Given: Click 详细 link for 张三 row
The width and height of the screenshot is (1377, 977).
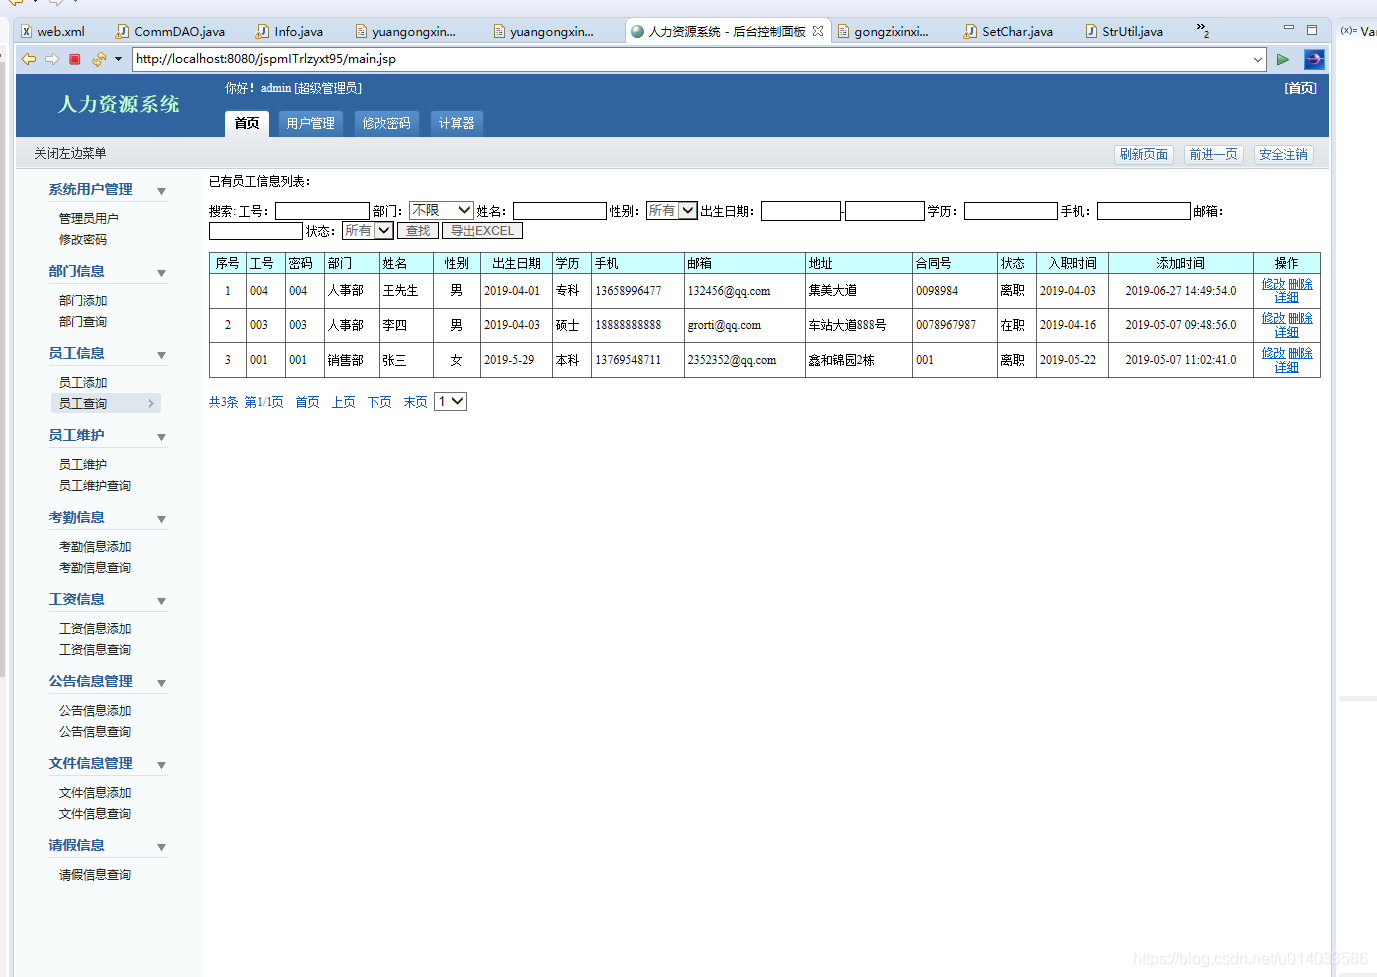Looking at the screenshot, I should point(1286,367).
